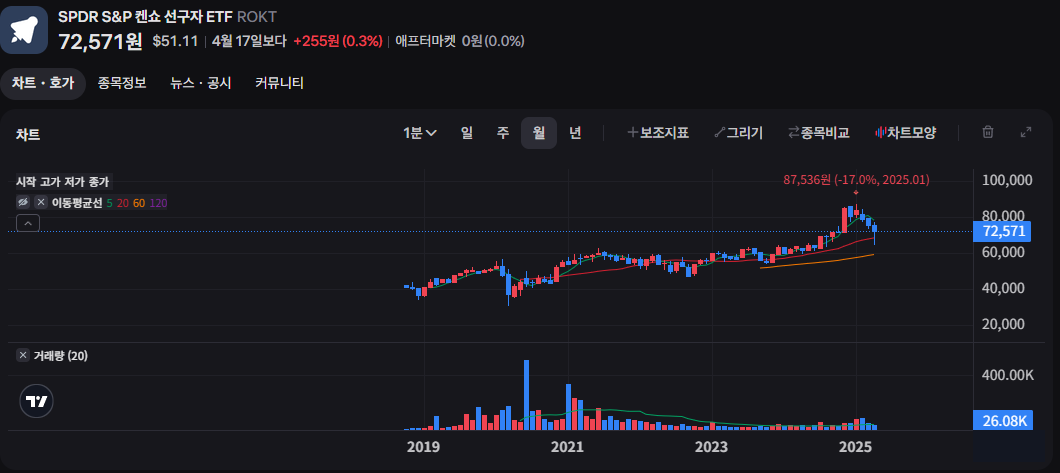
Task: Select the 주 weekly chart interval
Action: click(502, 133)
